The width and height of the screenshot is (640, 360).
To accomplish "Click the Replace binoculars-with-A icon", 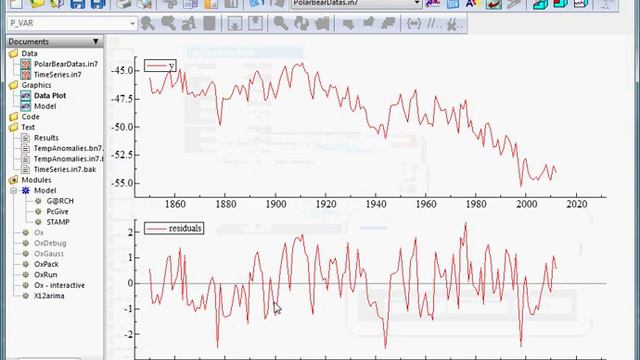I will point(189,23).
